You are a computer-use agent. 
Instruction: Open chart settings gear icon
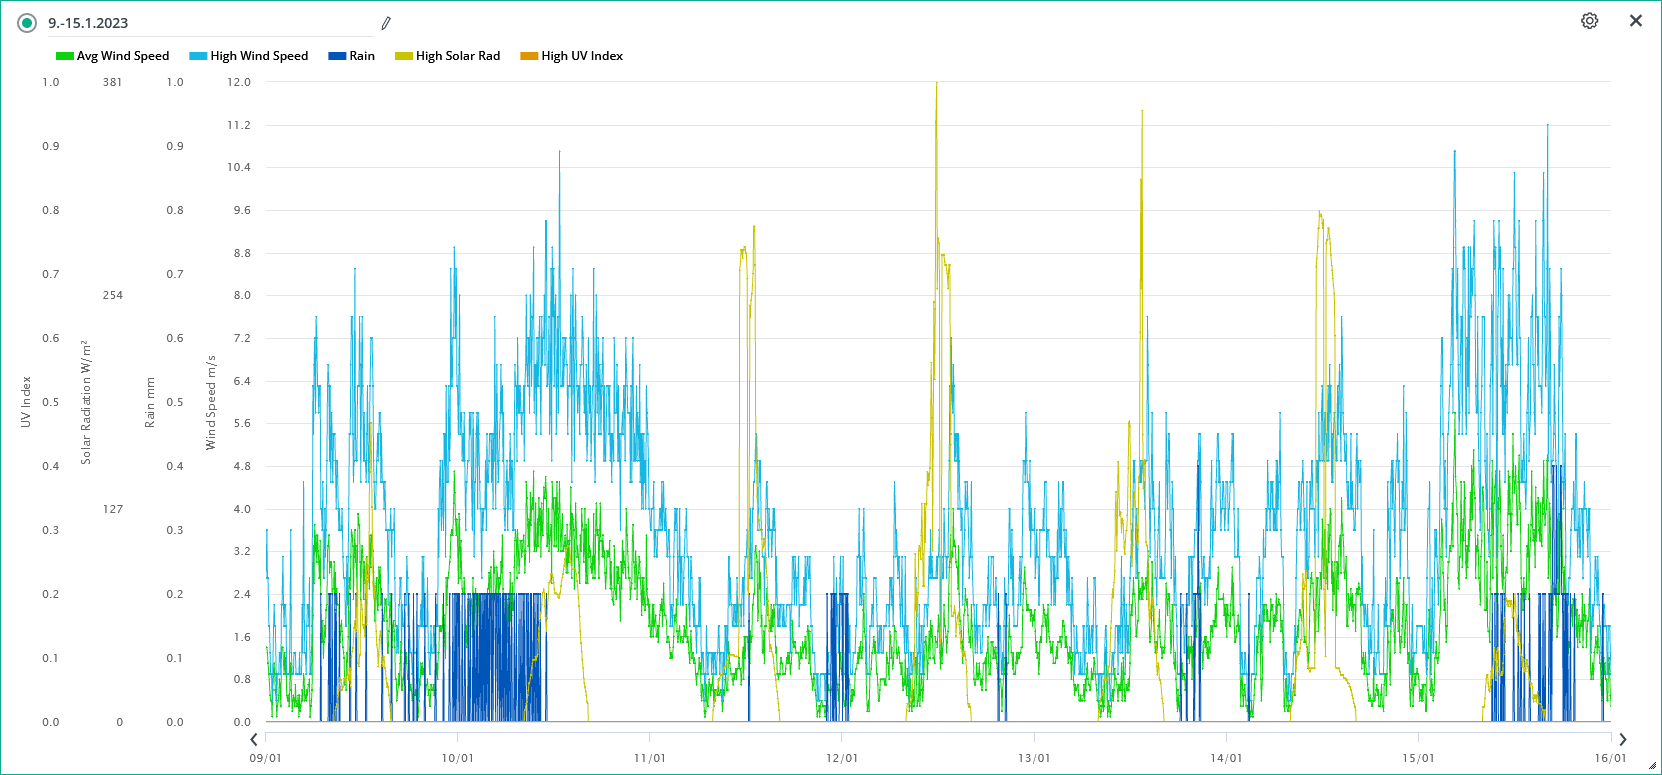pos(1589,21)
